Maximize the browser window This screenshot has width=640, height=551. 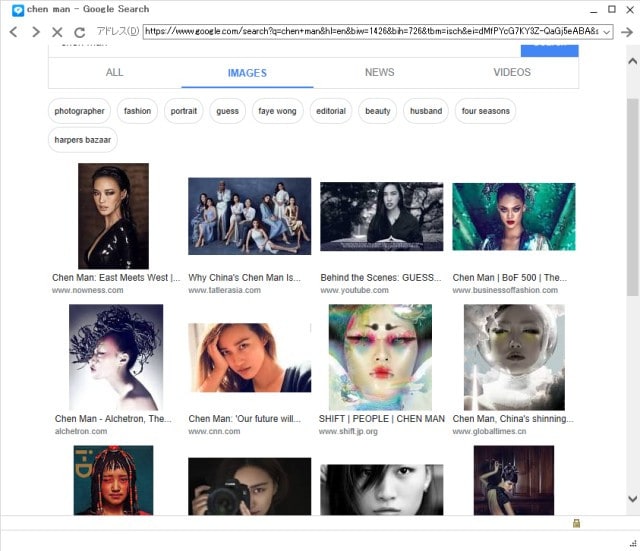pyautogui.click(x=612, y=9)
